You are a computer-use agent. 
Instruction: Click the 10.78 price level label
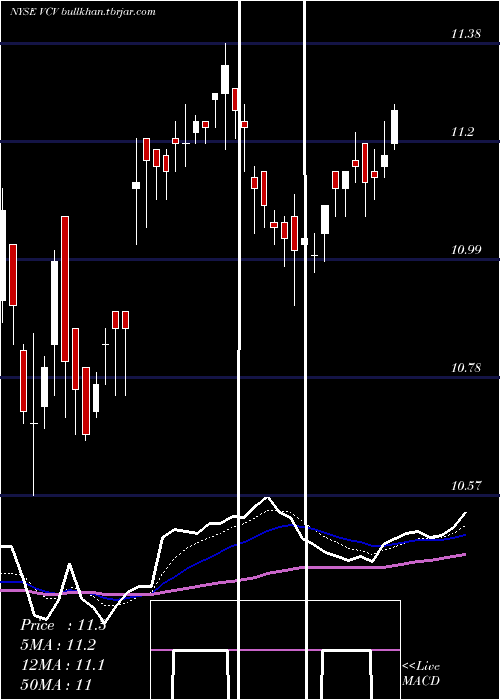(466, 368)
